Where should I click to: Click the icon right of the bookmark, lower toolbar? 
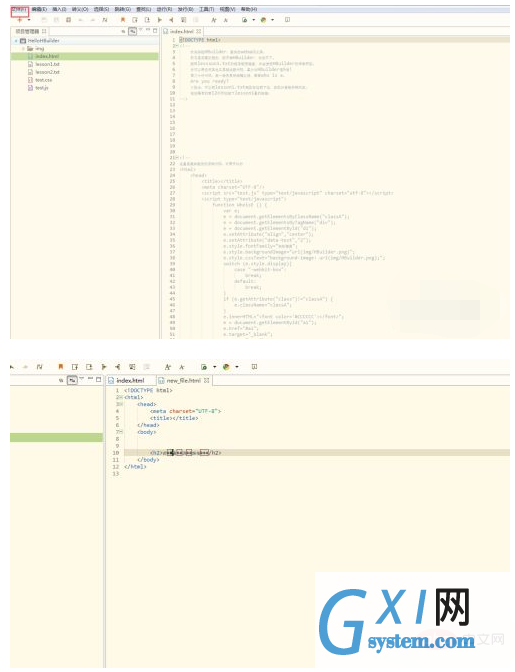pyautogui.click(x=75, y=367)
